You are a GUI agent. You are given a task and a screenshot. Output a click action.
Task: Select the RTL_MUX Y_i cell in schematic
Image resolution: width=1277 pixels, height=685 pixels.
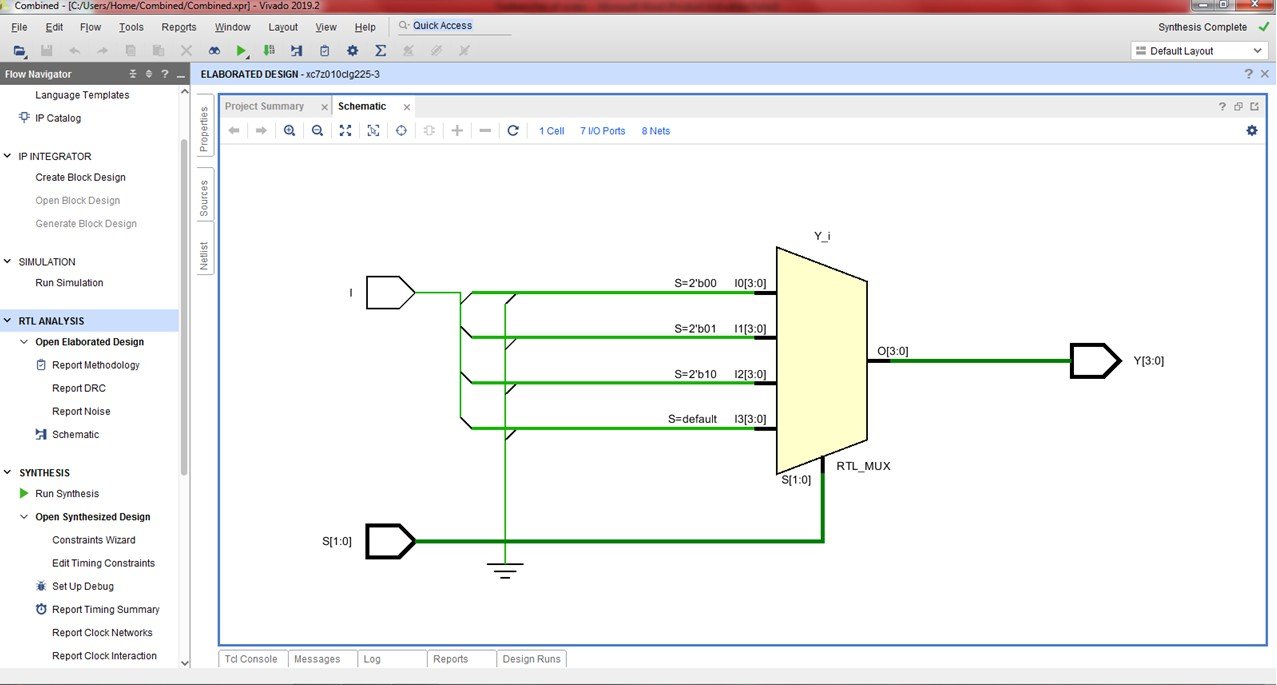click(822, 361)
